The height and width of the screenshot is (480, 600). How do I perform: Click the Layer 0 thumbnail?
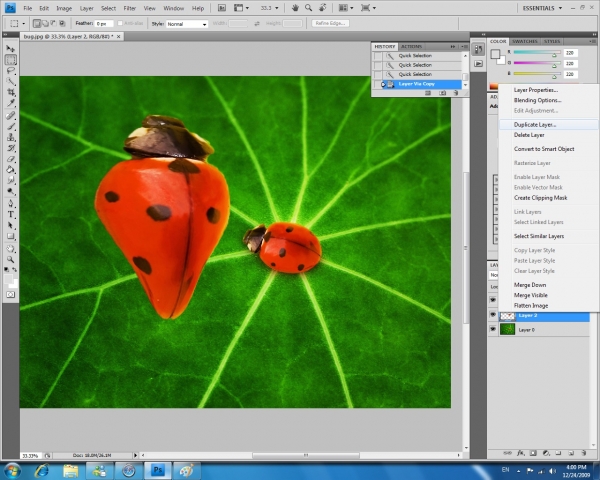[x=507, y=329]
